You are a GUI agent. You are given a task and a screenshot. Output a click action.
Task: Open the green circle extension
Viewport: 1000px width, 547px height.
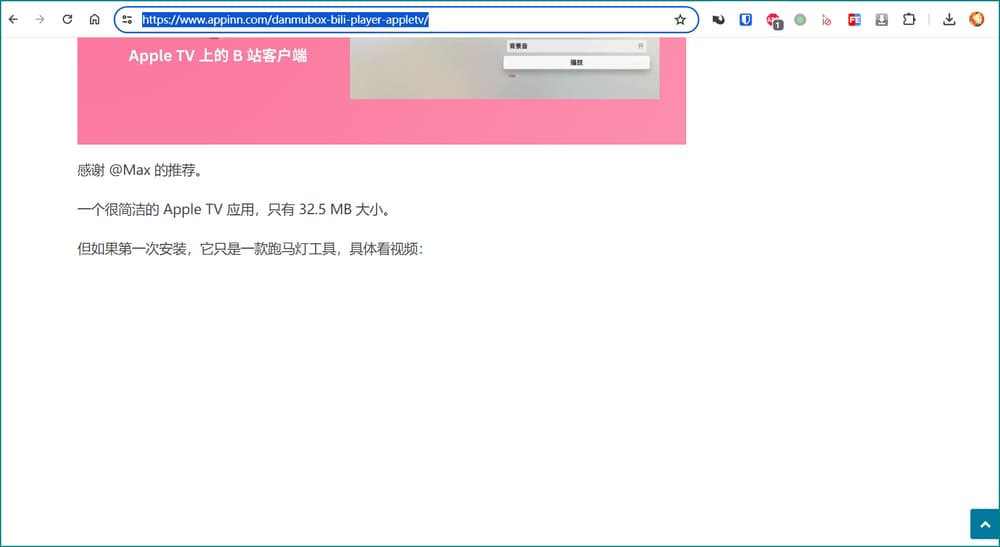tap(800, 19)
